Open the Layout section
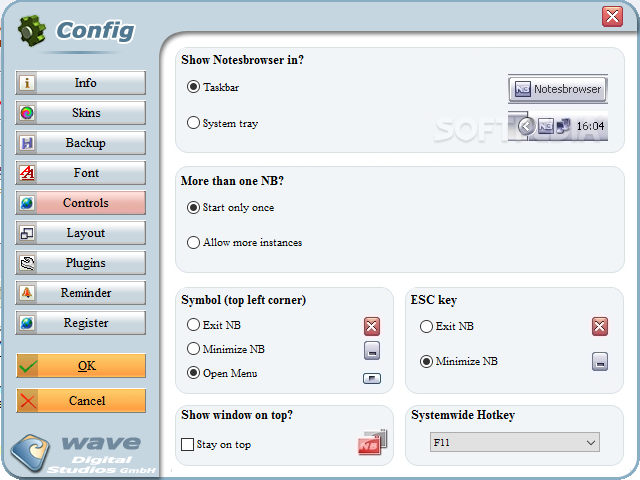This screenshot has width=640, height=480. (80, 233)
